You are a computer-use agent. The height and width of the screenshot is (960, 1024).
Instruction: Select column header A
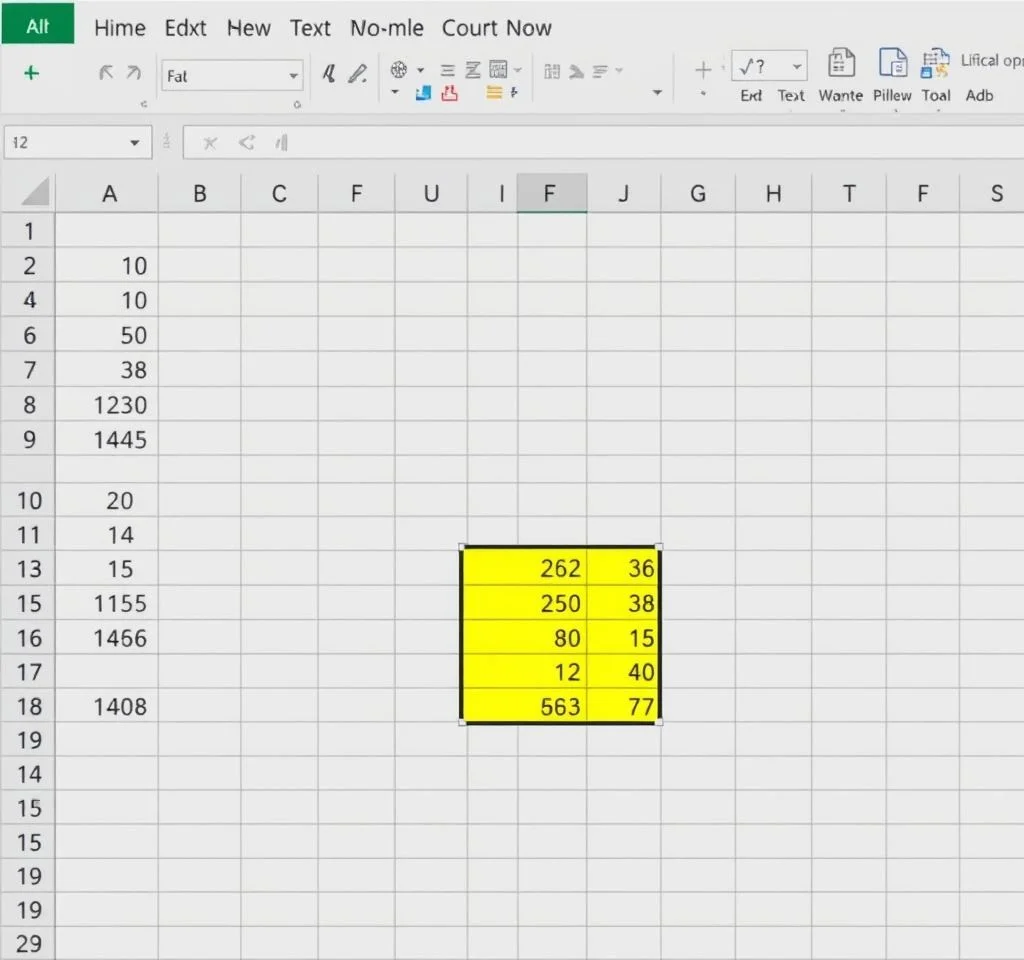click(109, 194)
